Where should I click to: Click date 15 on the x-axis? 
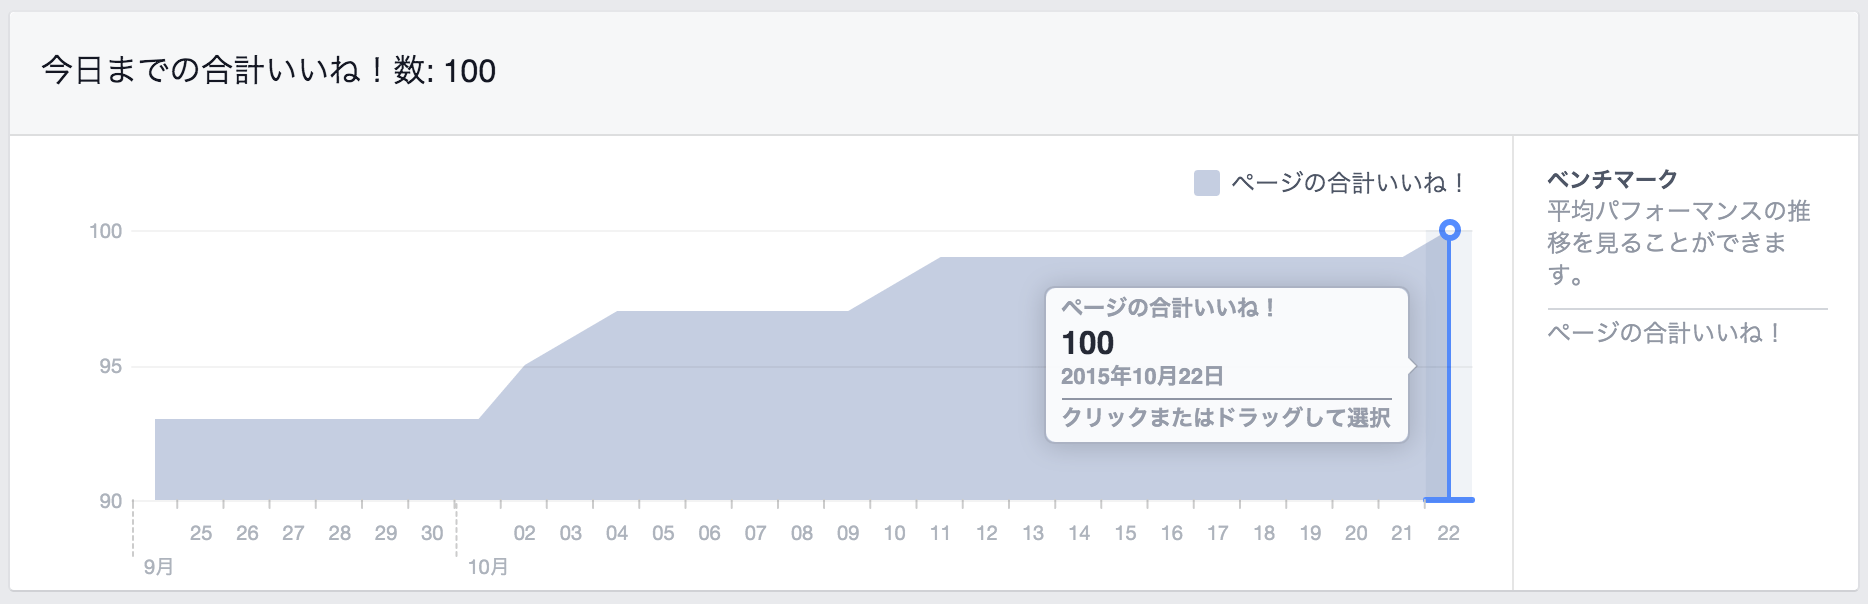(x=1125, y=533)
